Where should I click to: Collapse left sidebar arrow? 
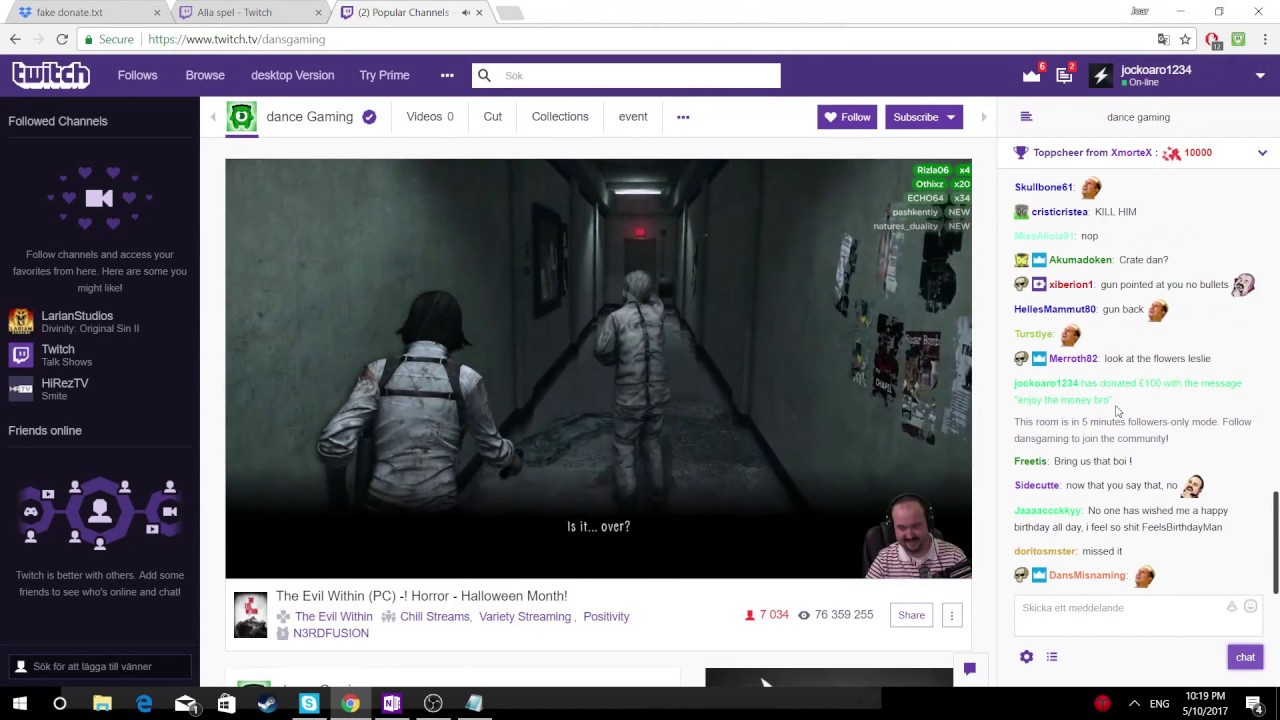pos(213,117)
